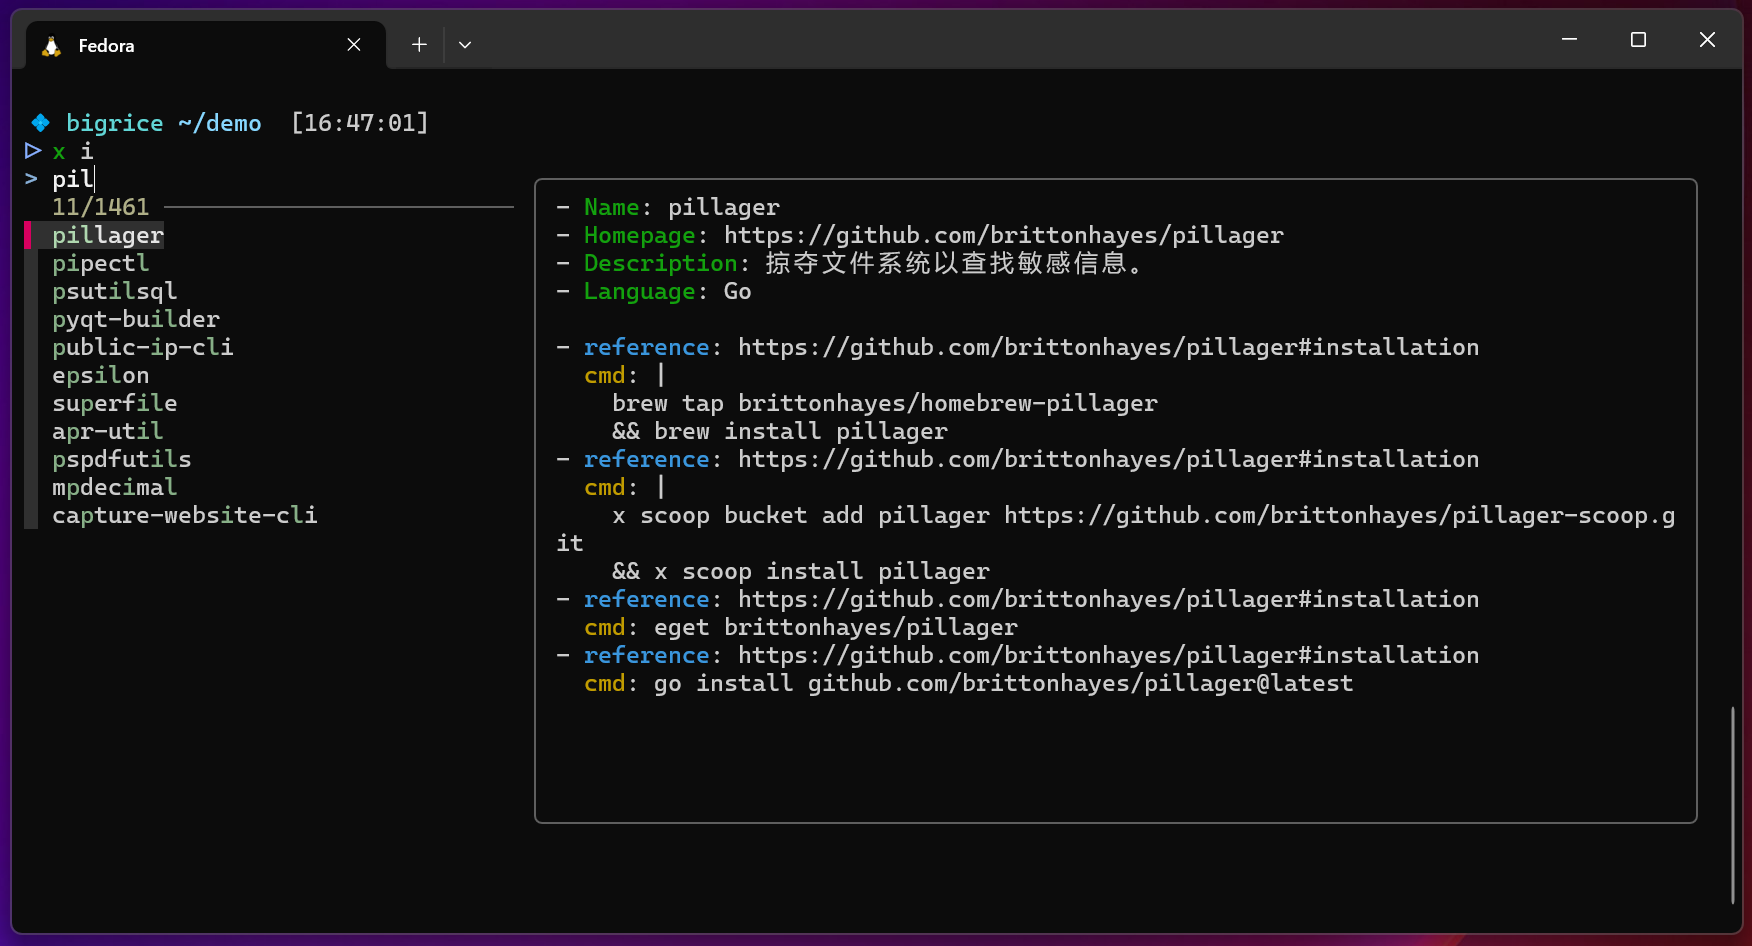Click the && brew install pillager line

[x=780, y=432]
